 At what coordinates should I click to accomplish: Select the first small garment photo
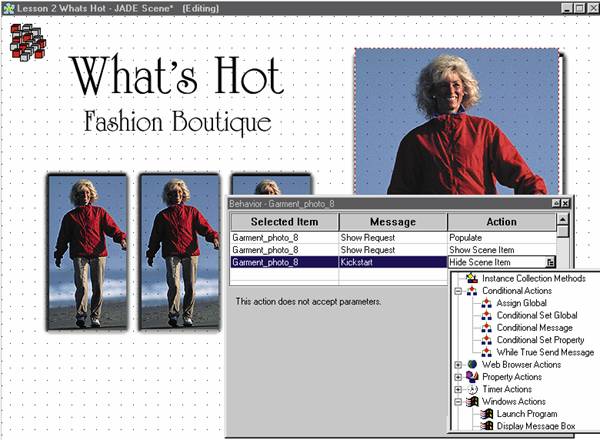click(88, 252)
